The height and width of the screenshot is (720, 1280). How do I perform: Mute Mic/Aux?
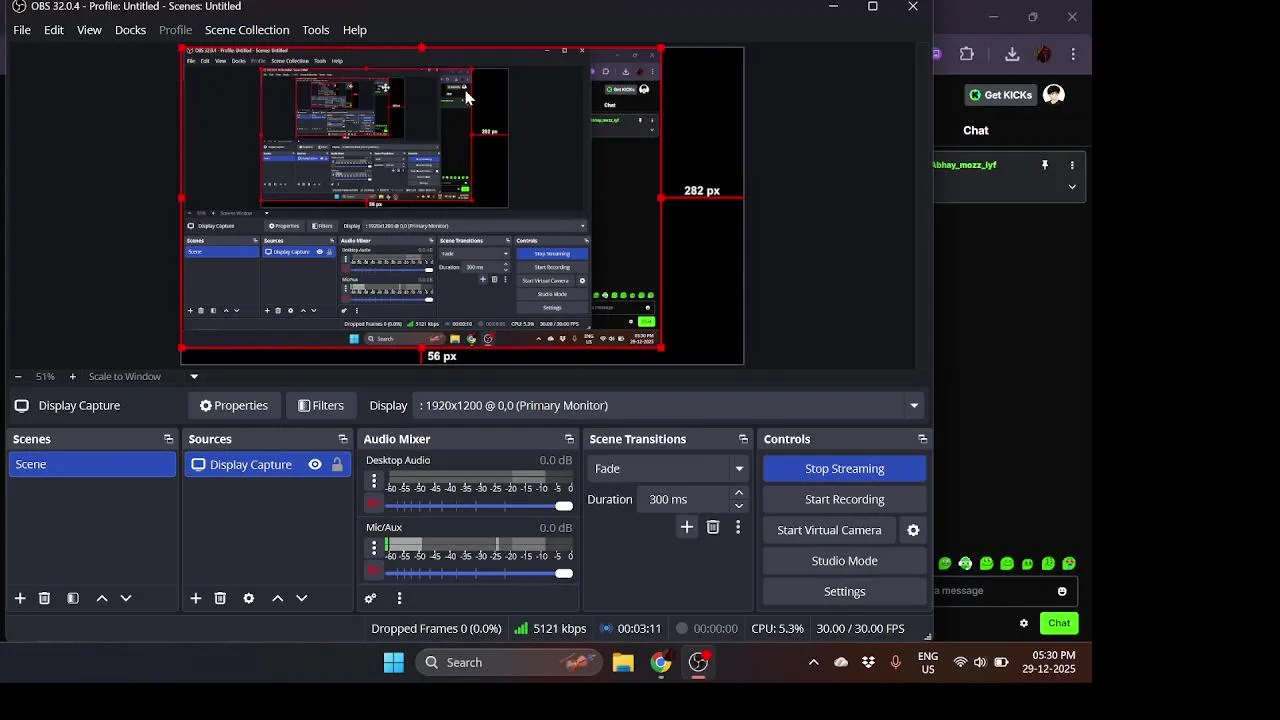pyautogui.click(x=374, y=572)
